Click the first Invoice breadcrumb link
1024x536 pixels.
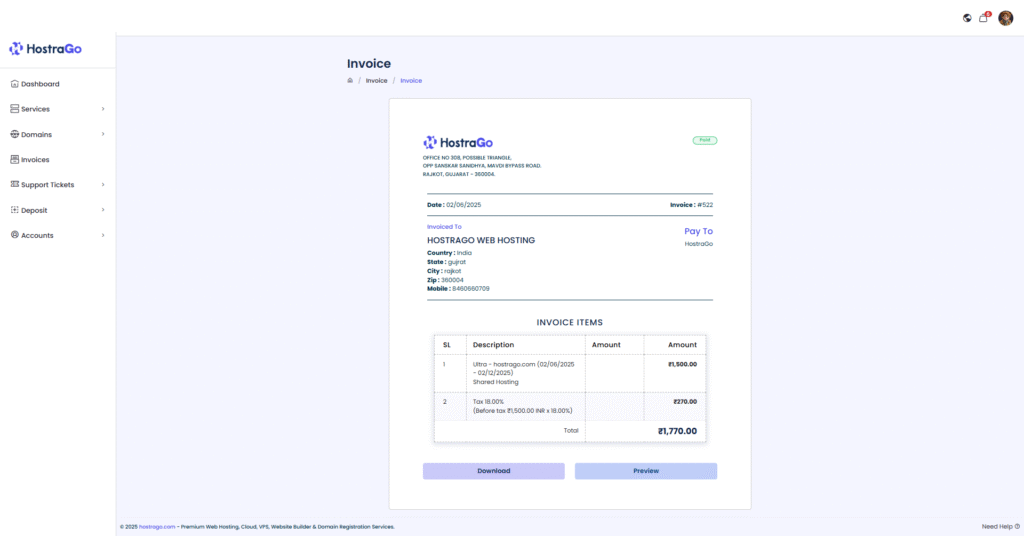pyautogui.click(x=376, y=80)
